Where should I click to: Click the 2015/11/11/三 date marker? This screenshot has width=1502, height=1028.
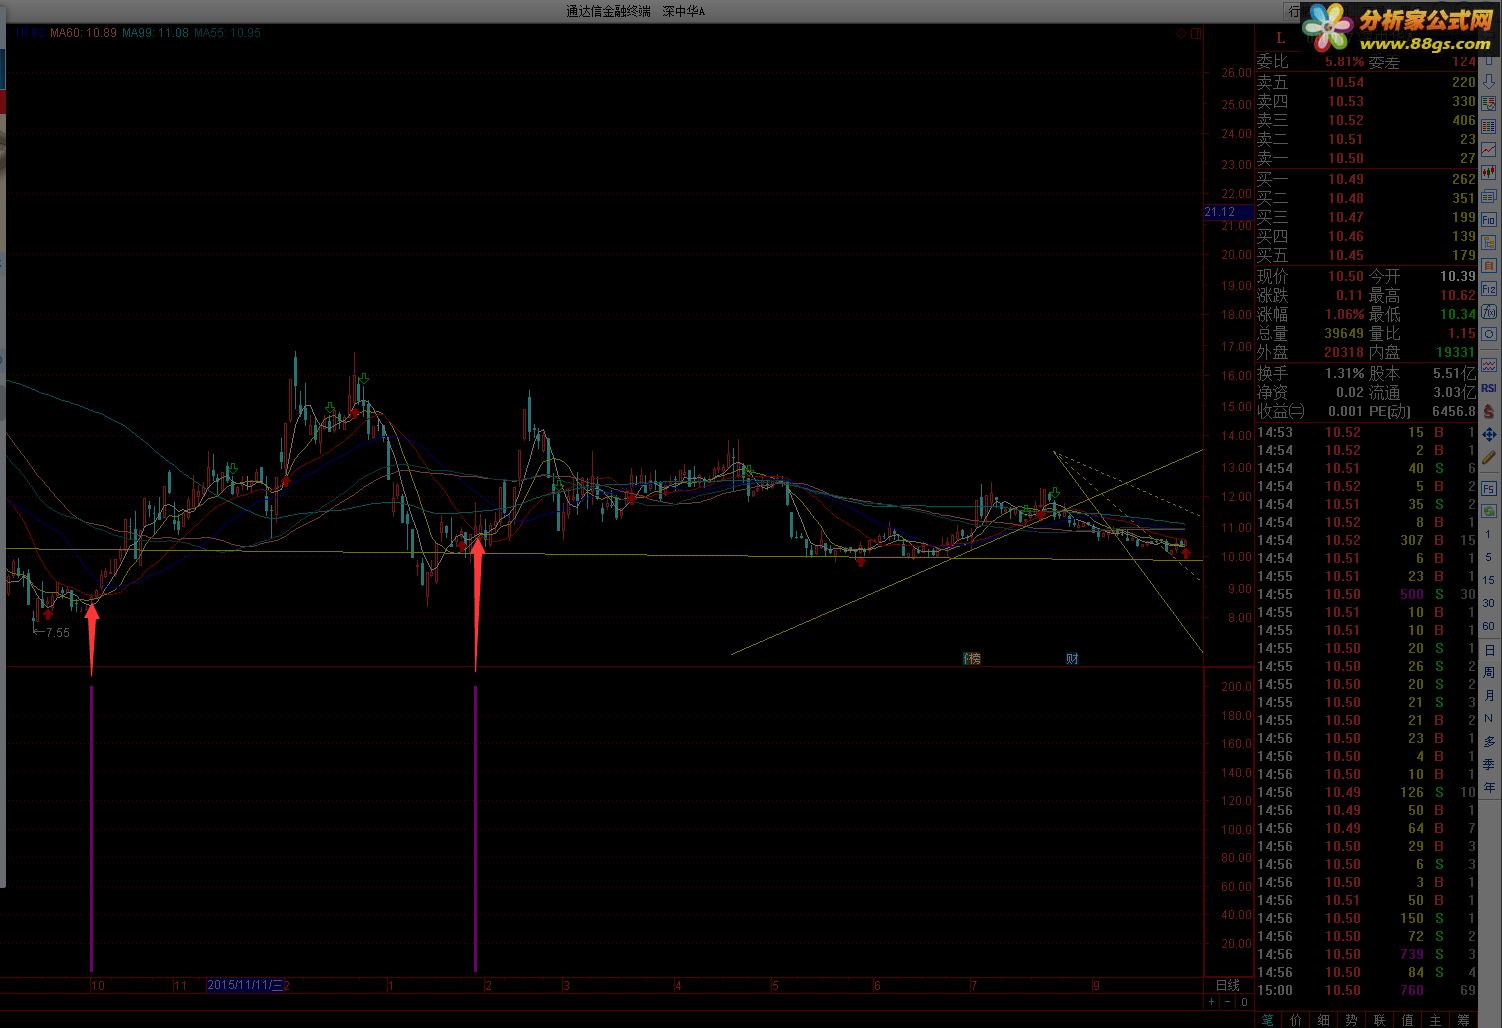tap(245, 985)
